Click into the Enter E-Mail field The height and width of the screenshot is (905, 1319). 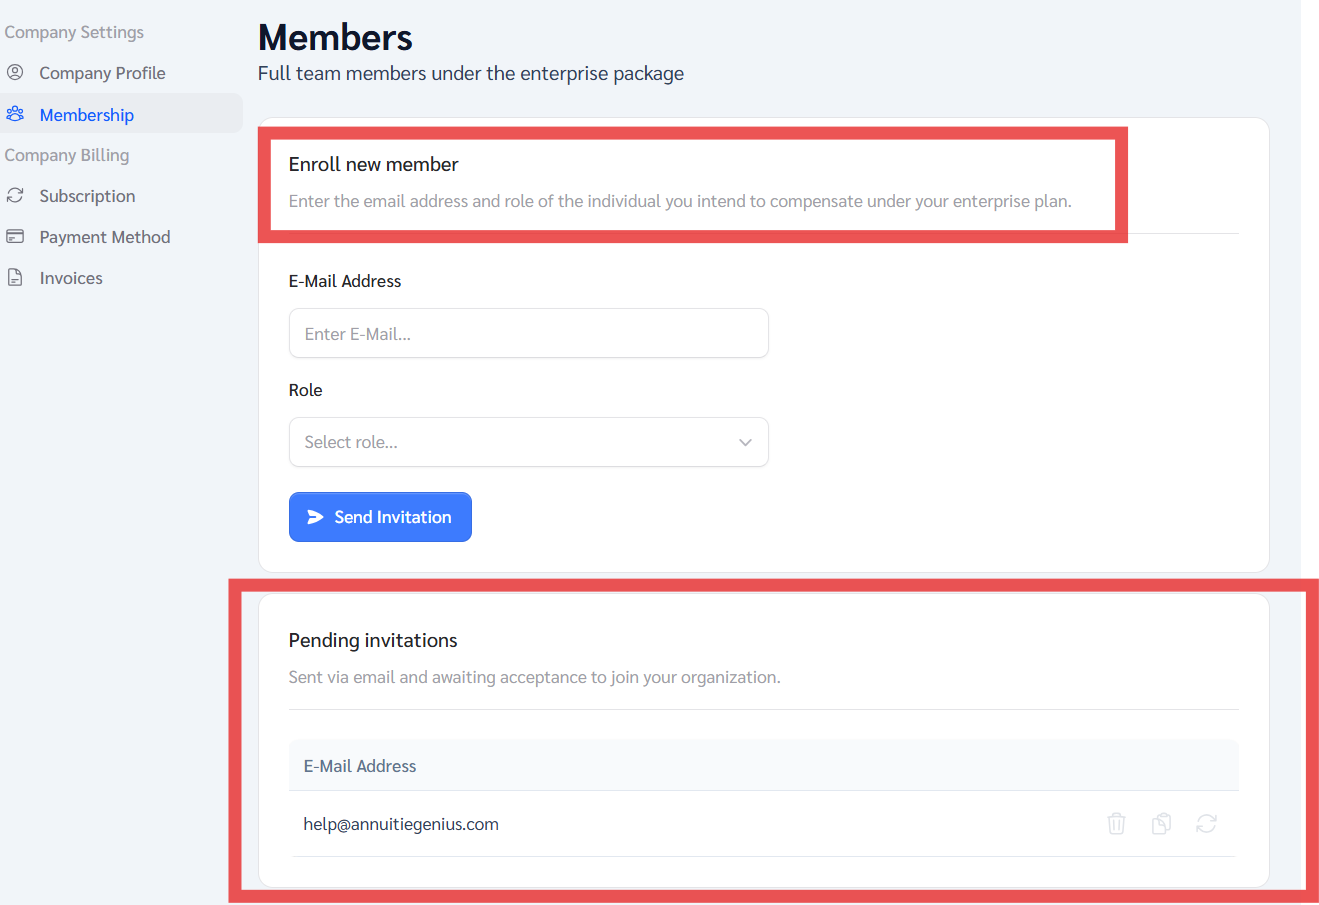[528, 334]
